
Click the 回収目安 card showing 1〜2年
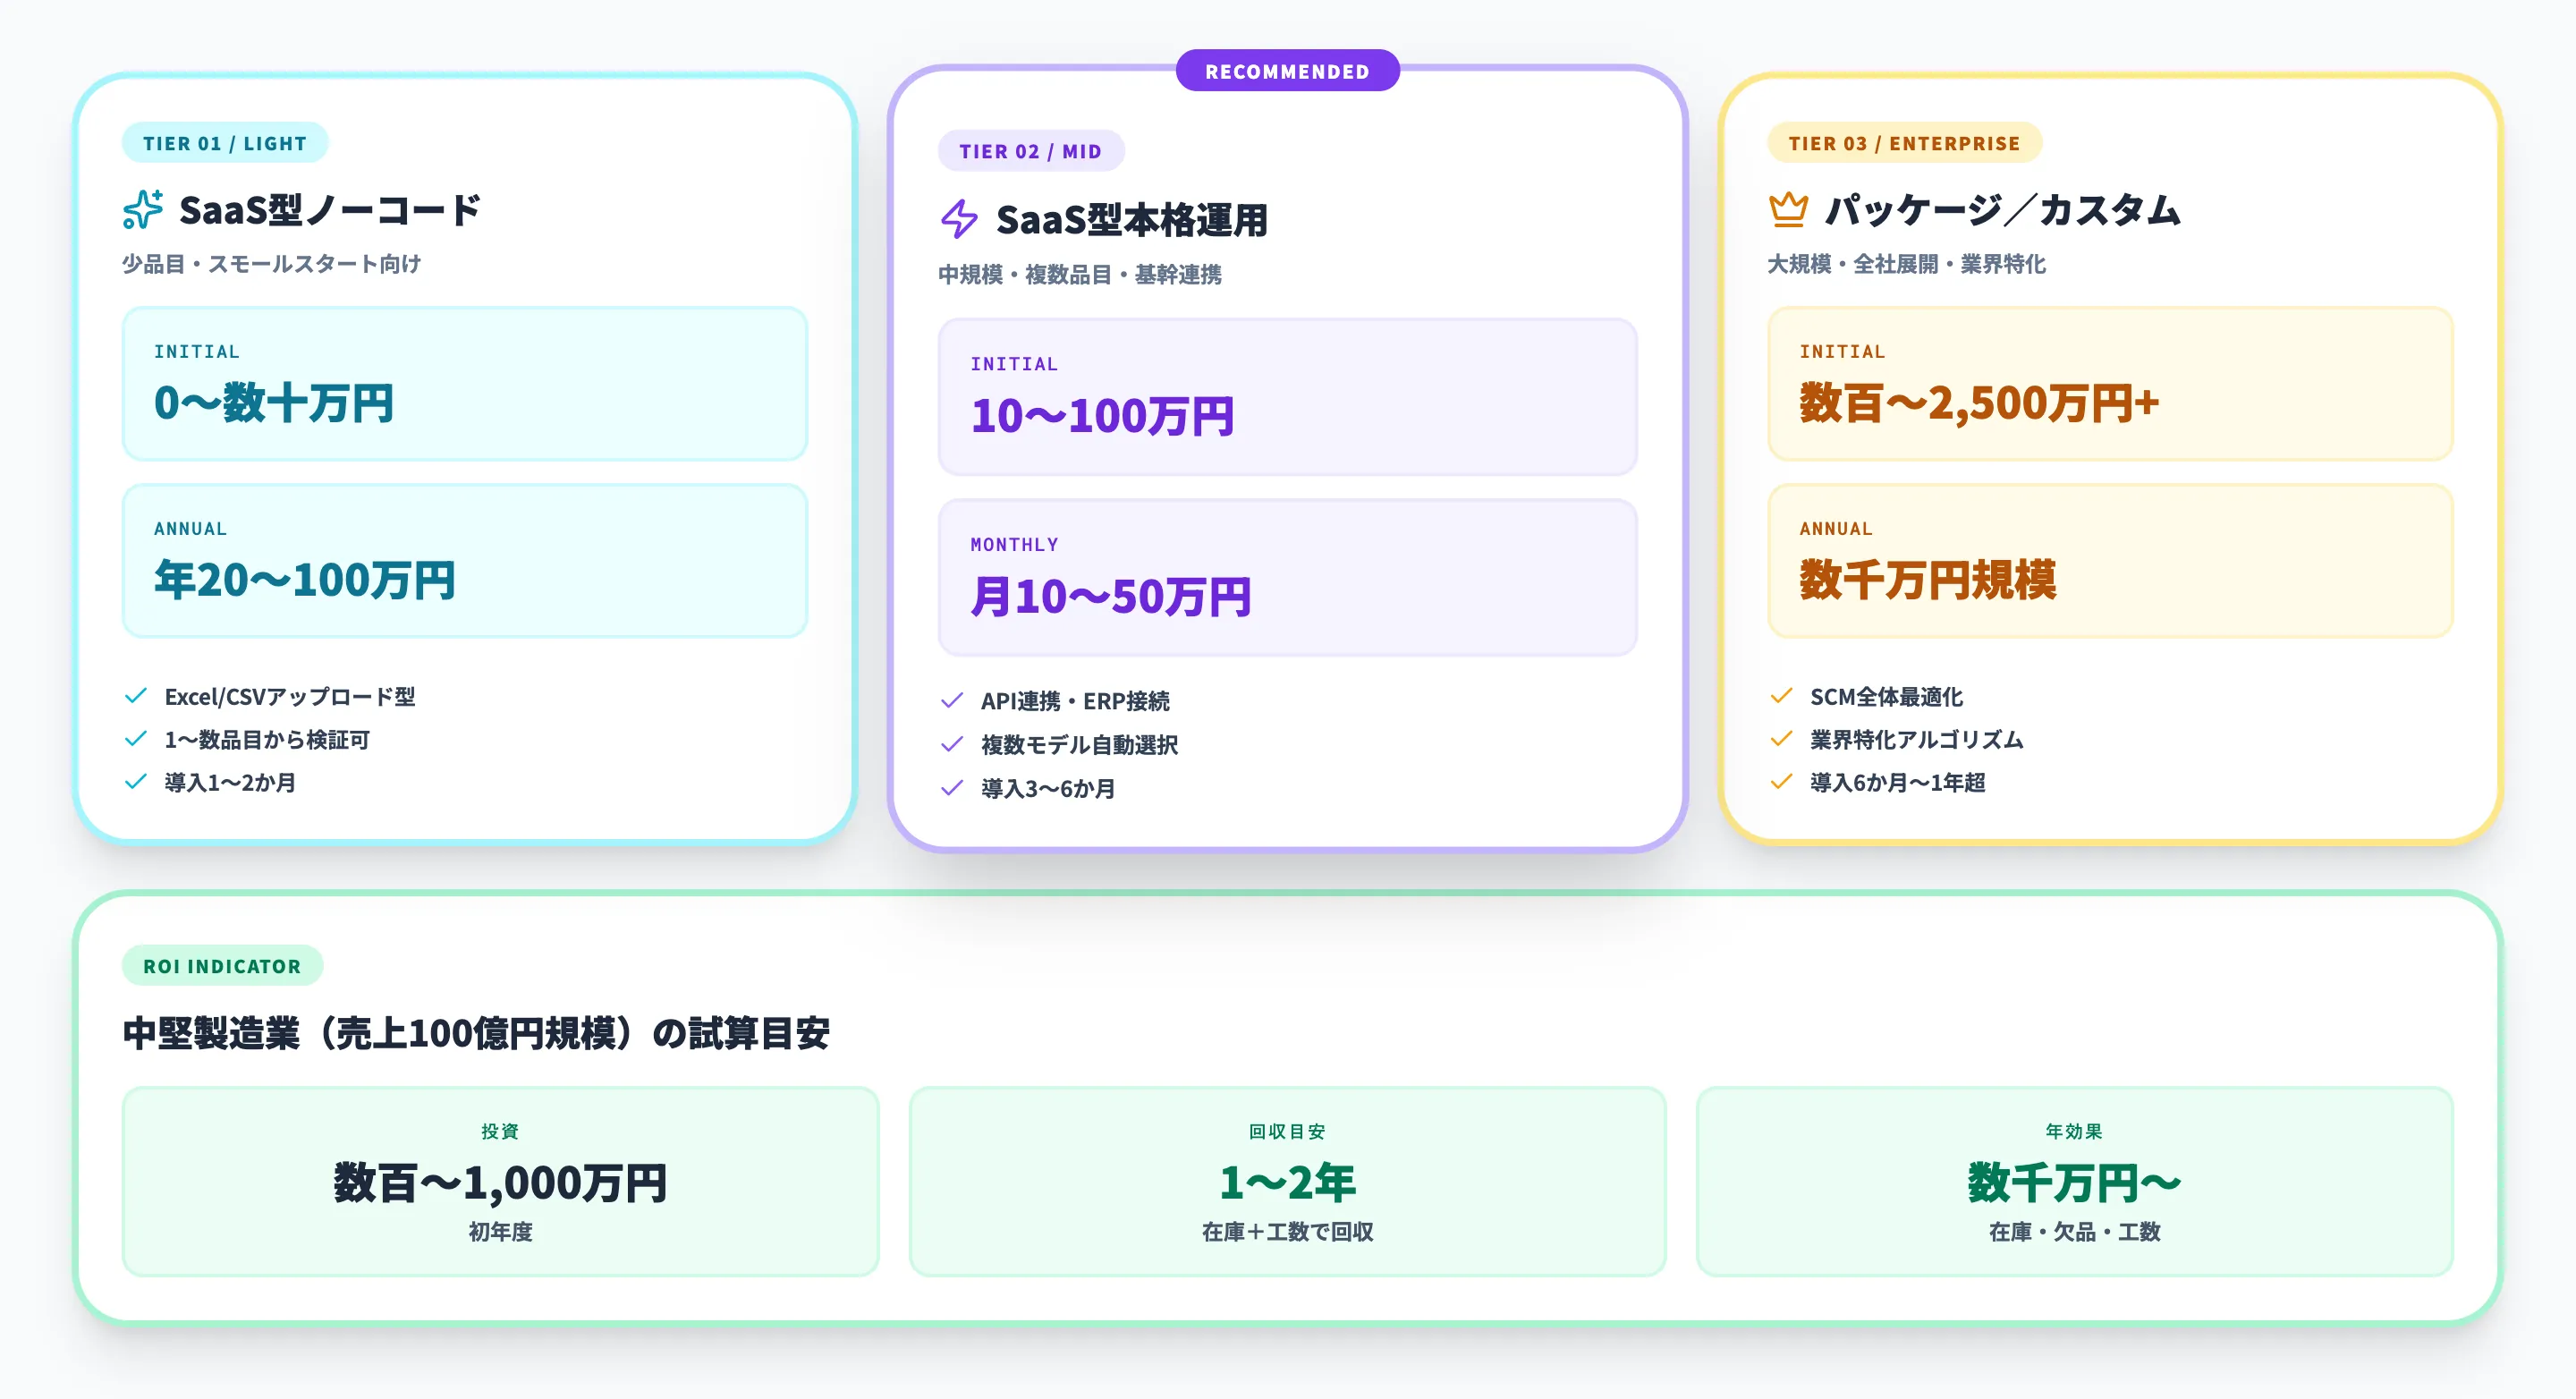click(x=1286, y=1181)
